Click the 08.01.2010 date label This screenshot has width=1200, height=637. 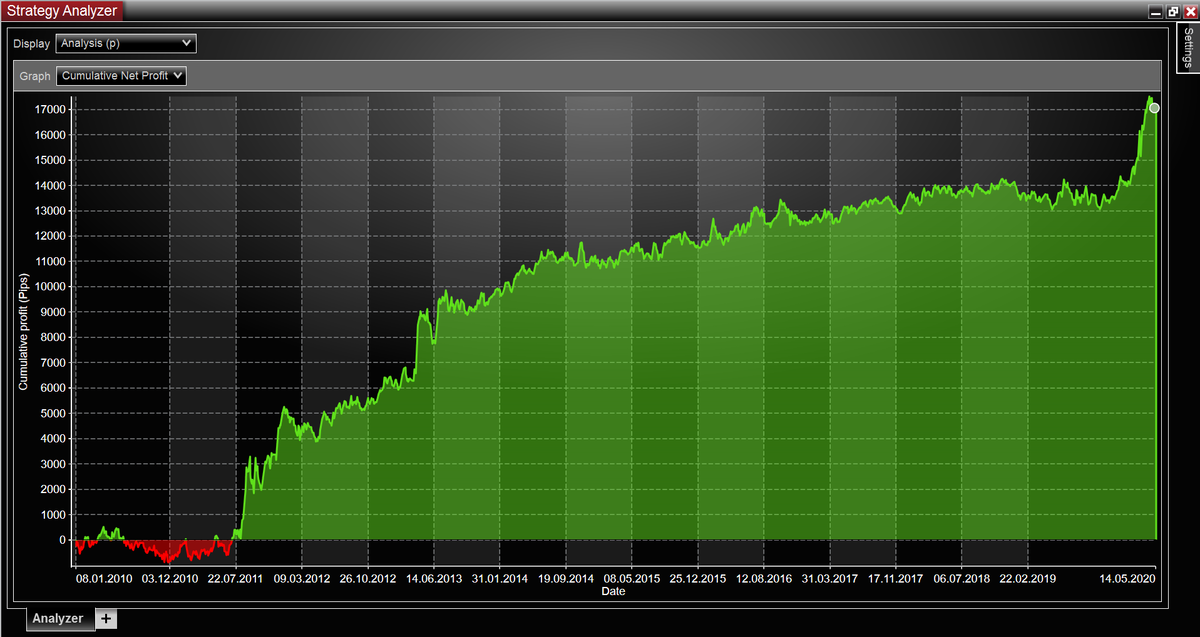click(104, 578)
